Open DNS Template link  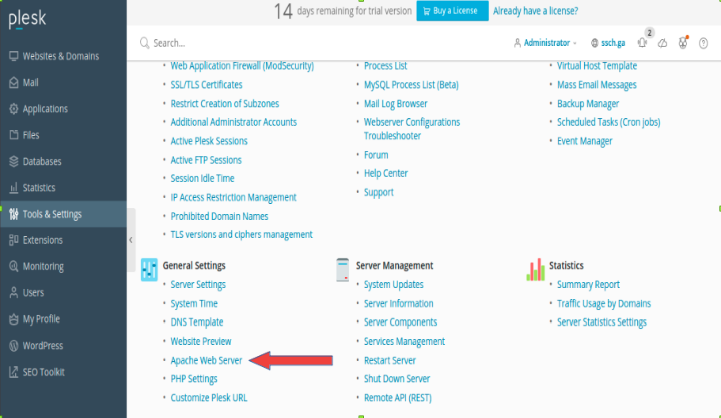coord(197,322)
